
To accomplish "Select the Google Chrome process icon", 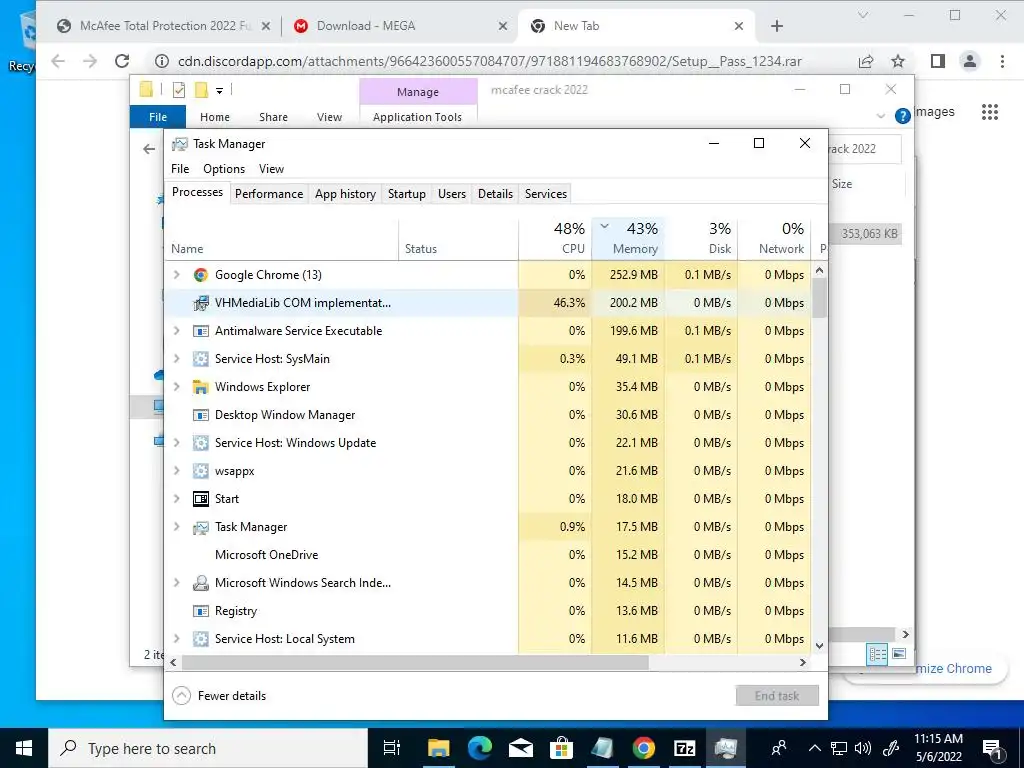I will [200, 275].
